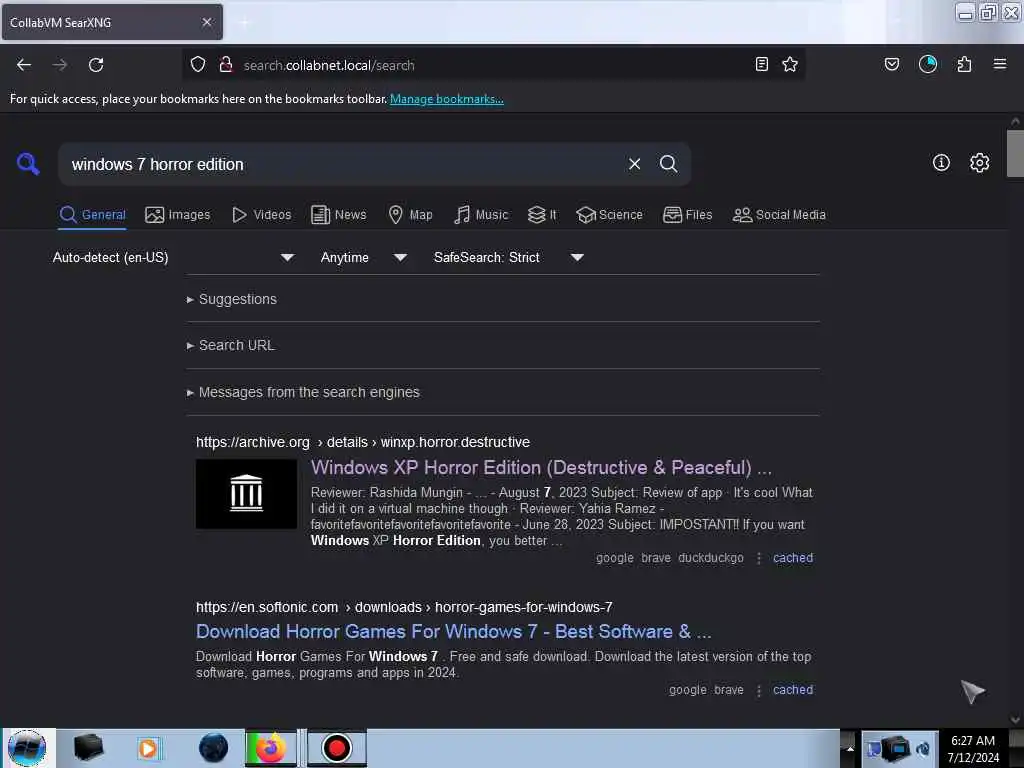
Task: Close the CollabVM SearXNG tab
Action: click(207, 22)
